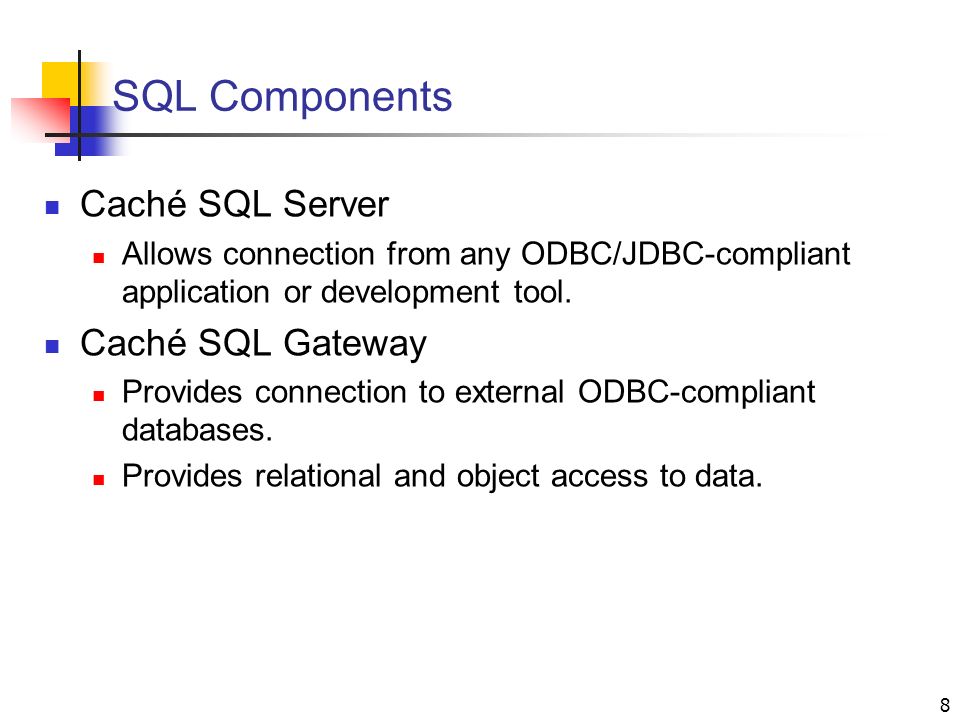
Task: Click Provides relational and object access line
Action: click(442, 476)
